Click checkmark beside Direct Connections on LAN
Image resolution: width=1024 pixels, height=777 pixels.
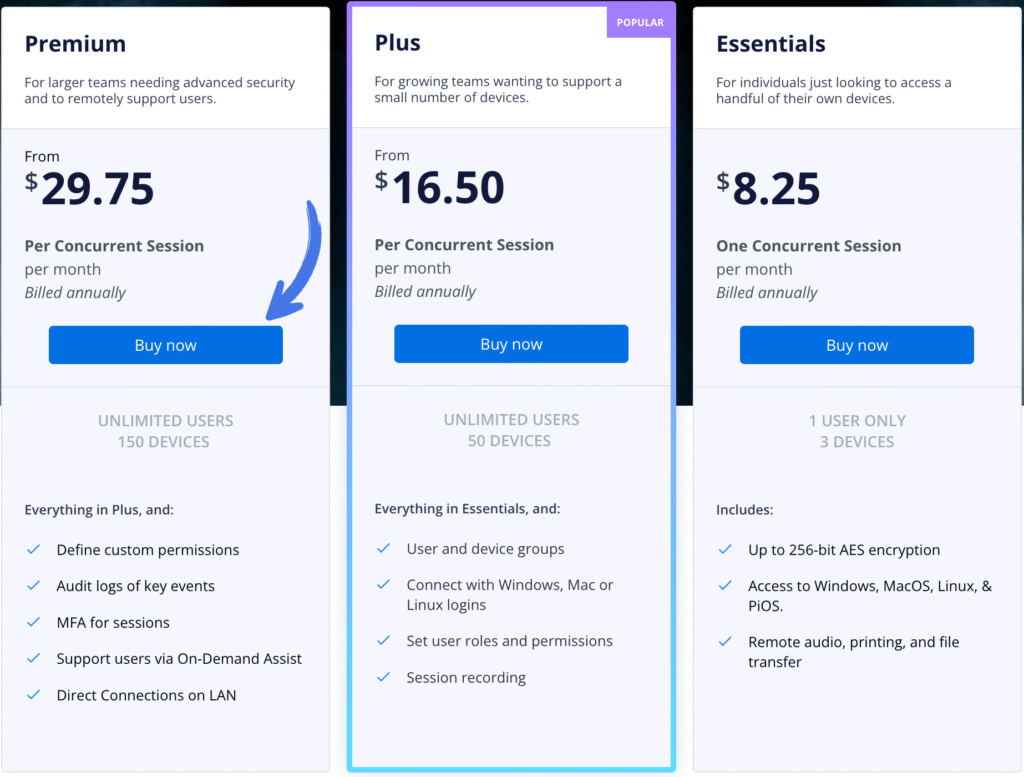click(x=34, y=695)
